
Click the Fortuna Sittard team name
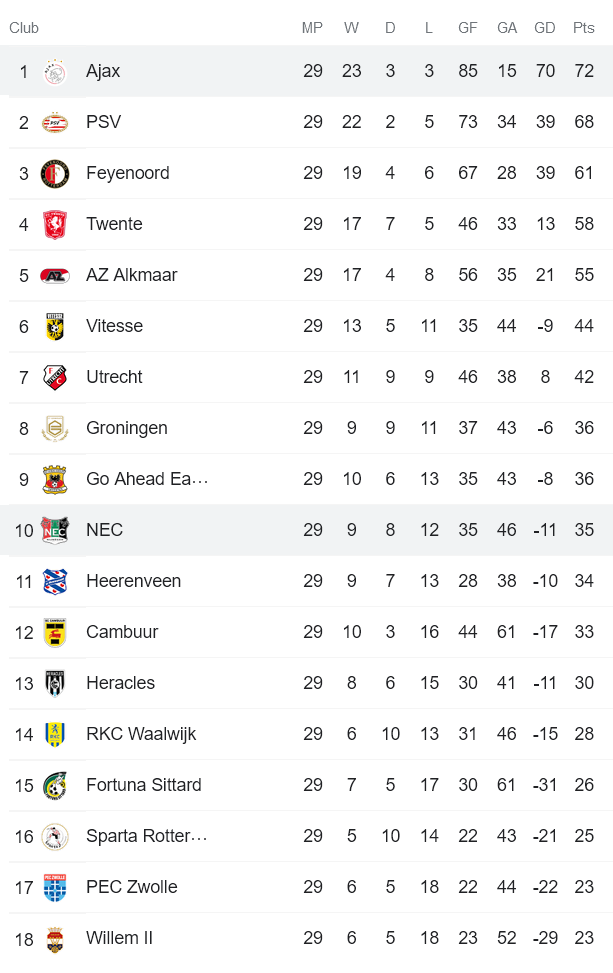[x=144, y=785]
